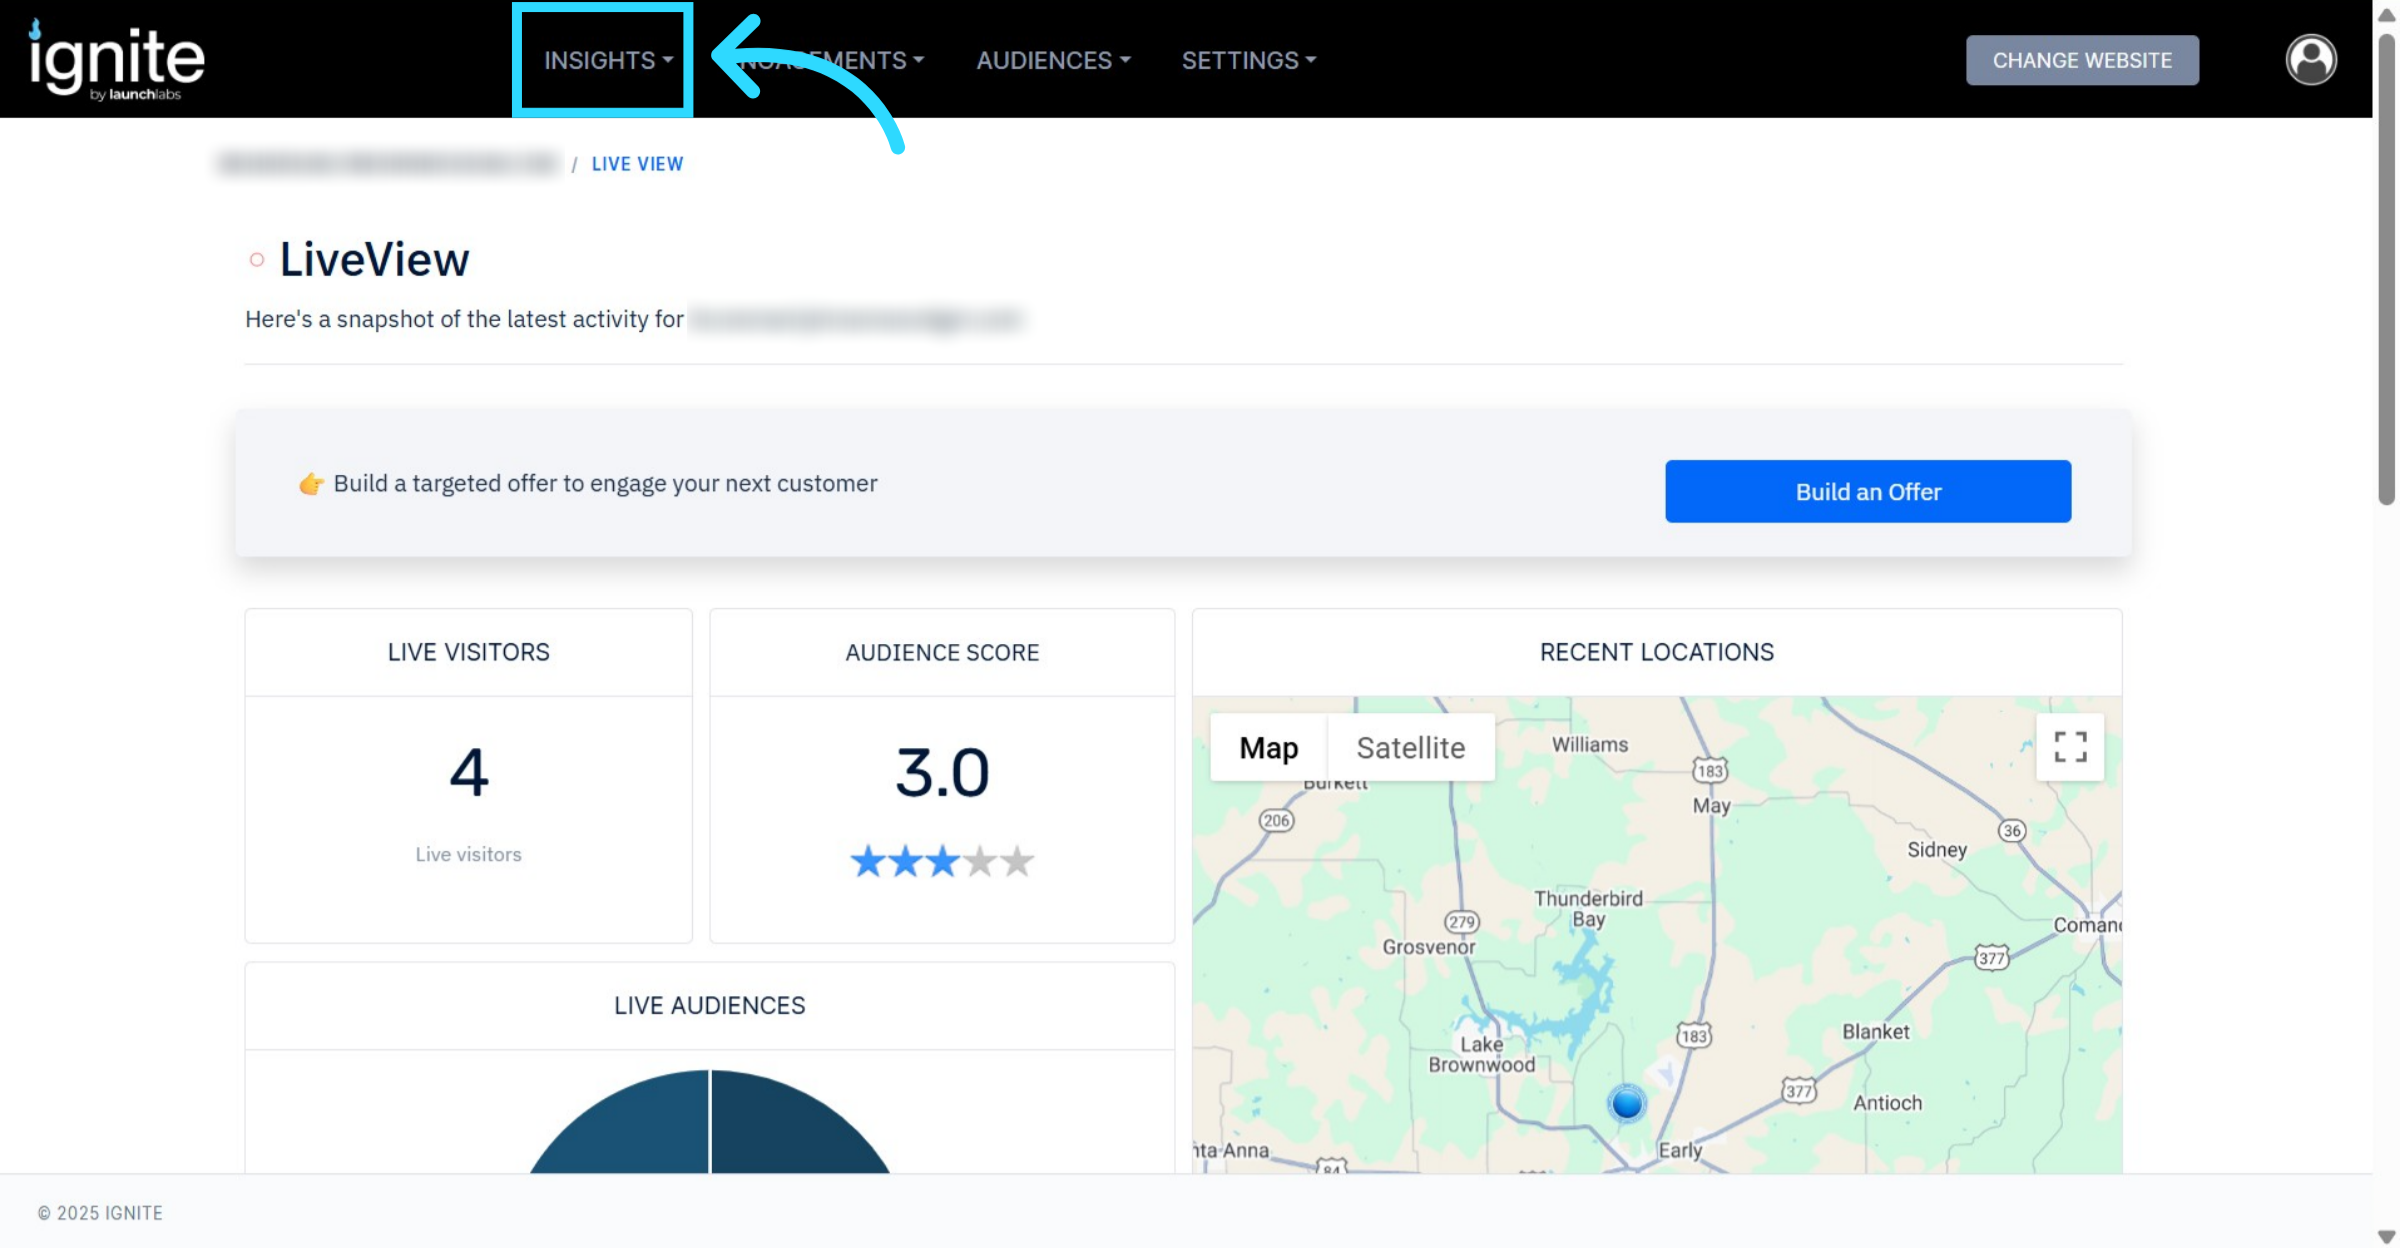Click the Ignite logo

[x=117, y=60]
